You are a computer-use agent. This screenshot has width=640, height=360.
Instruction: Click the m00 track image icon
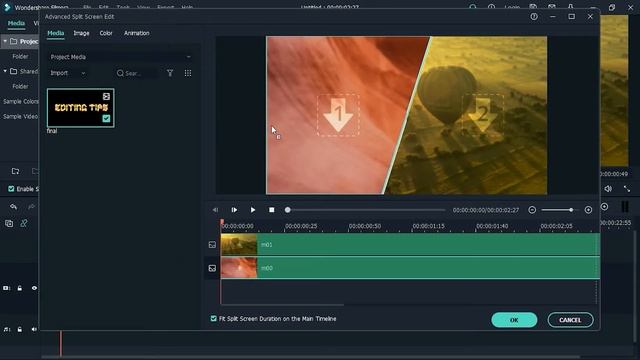pyautogui.click(x=212, y=268)
